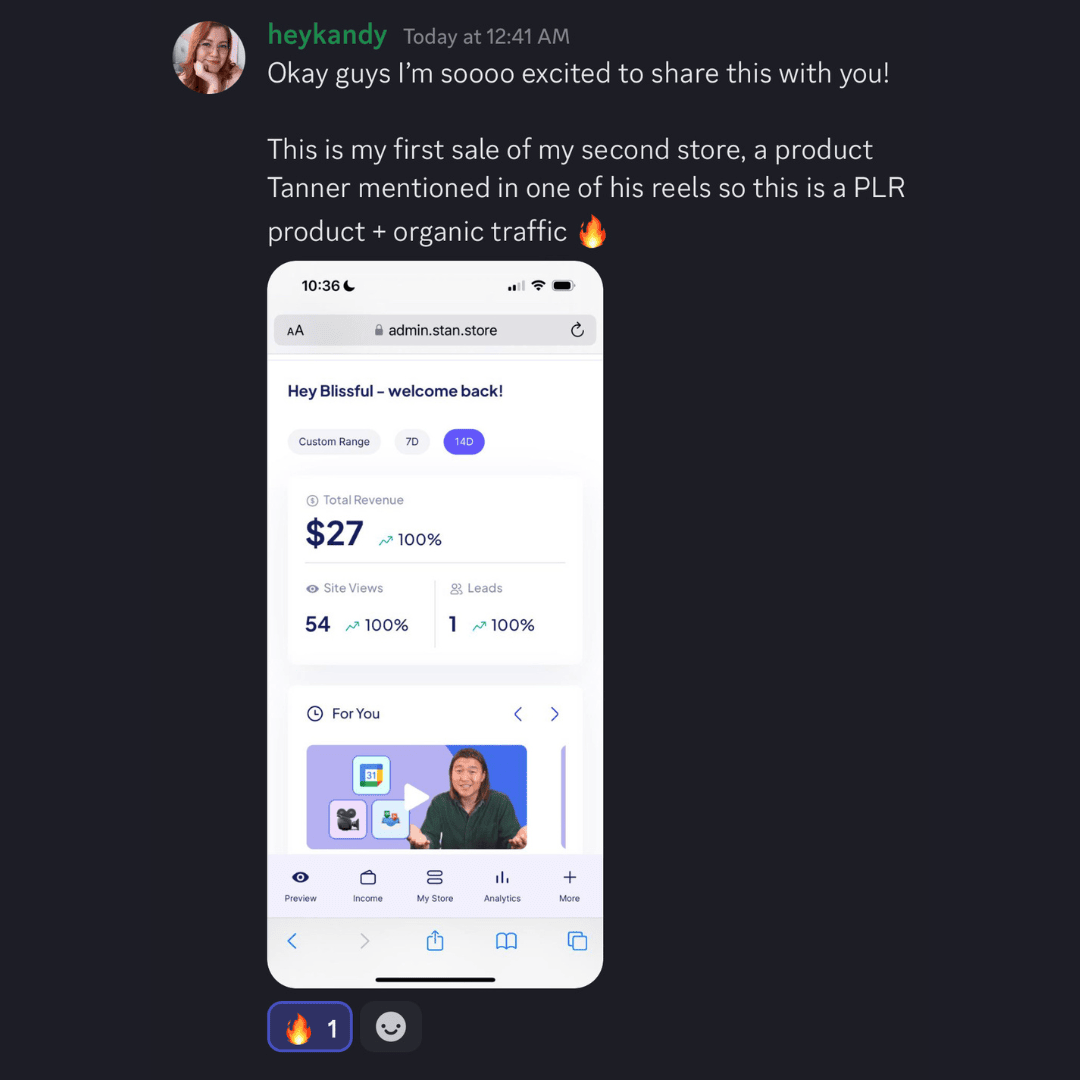Open the Safari tabs overview icon
Viewport: 1080px width, 1080px height.
pyautogui.click(x=577, y=941)
